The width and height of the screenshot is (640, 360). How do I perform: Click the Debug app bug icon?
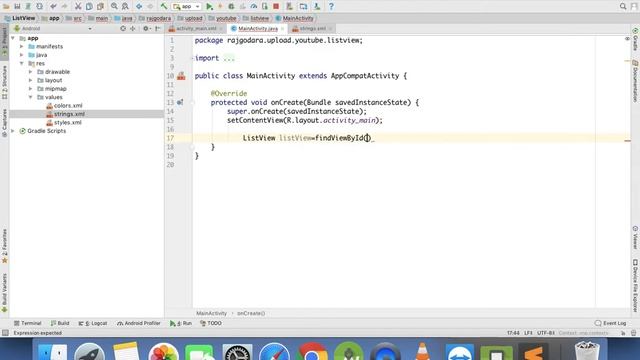[x=231, y=7]
